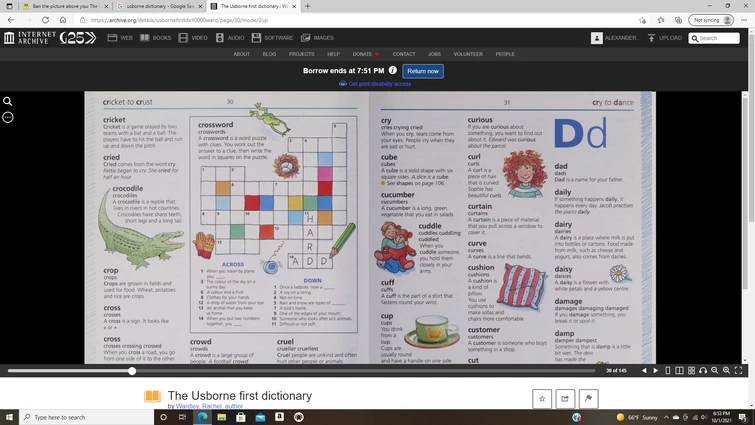
Task: Go to the browser home page
Action: (x=63, y=20)
